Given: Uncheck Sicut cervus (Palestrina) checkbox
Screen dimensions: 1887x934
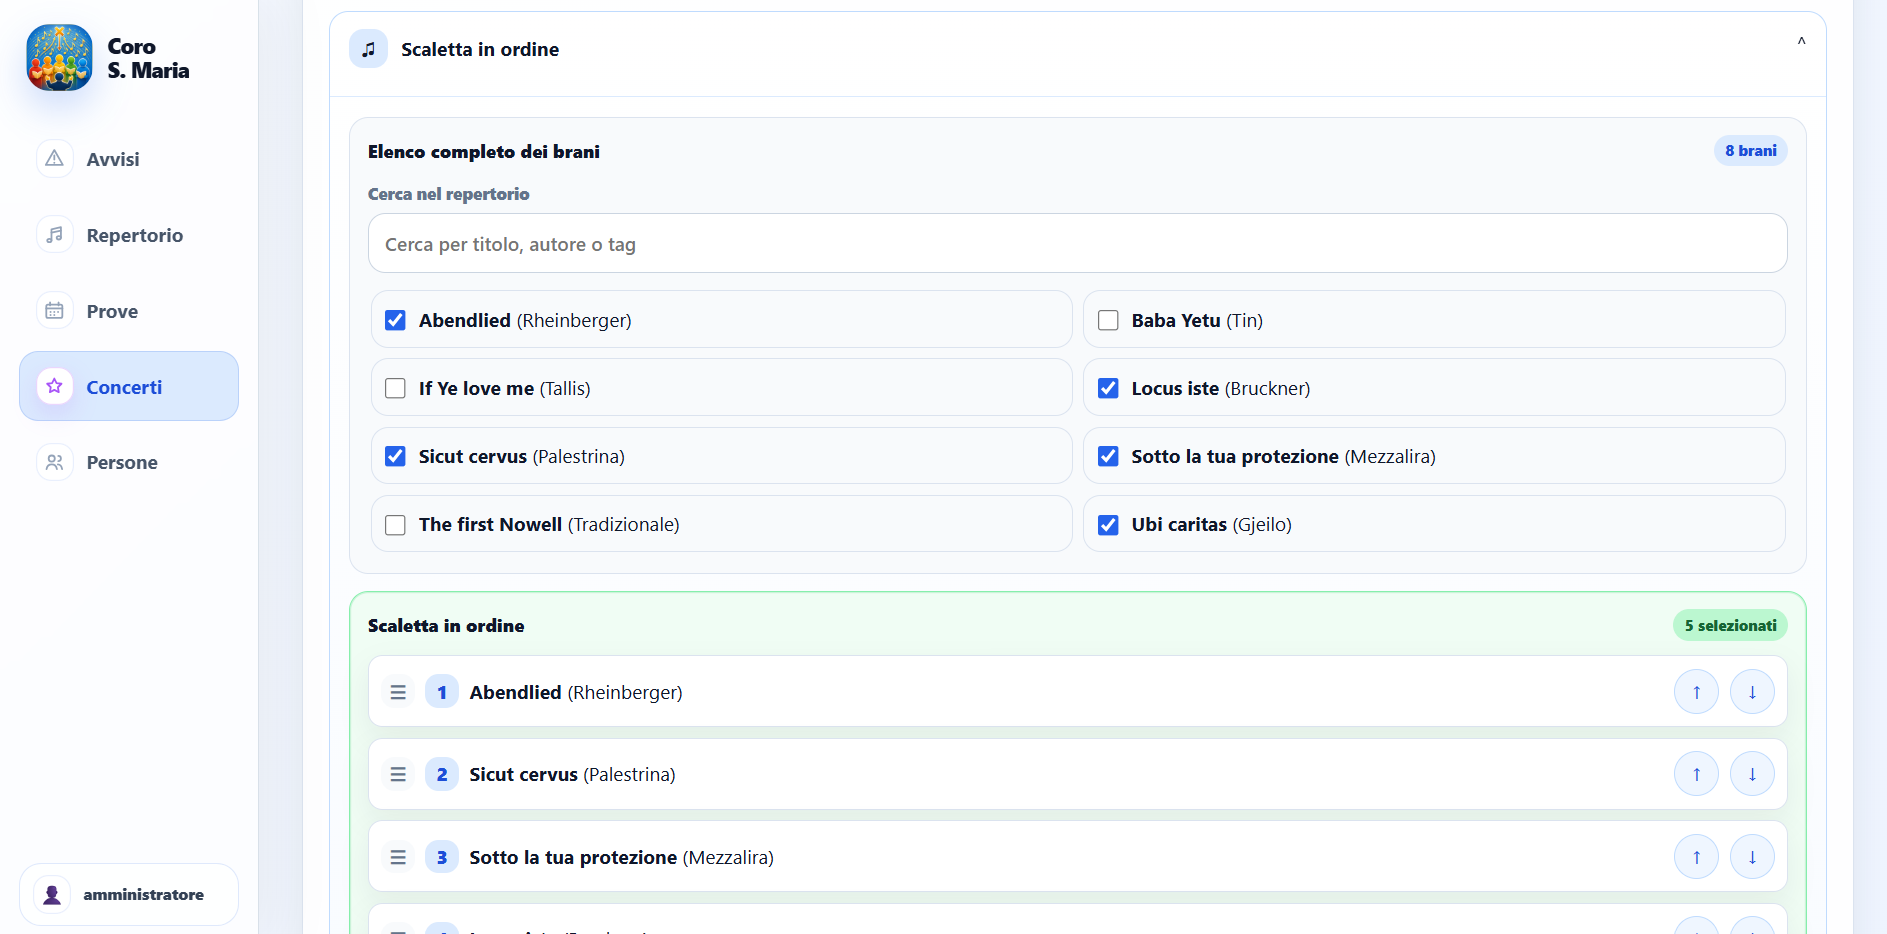Looking at the screenshot, I should coord(395,456).
